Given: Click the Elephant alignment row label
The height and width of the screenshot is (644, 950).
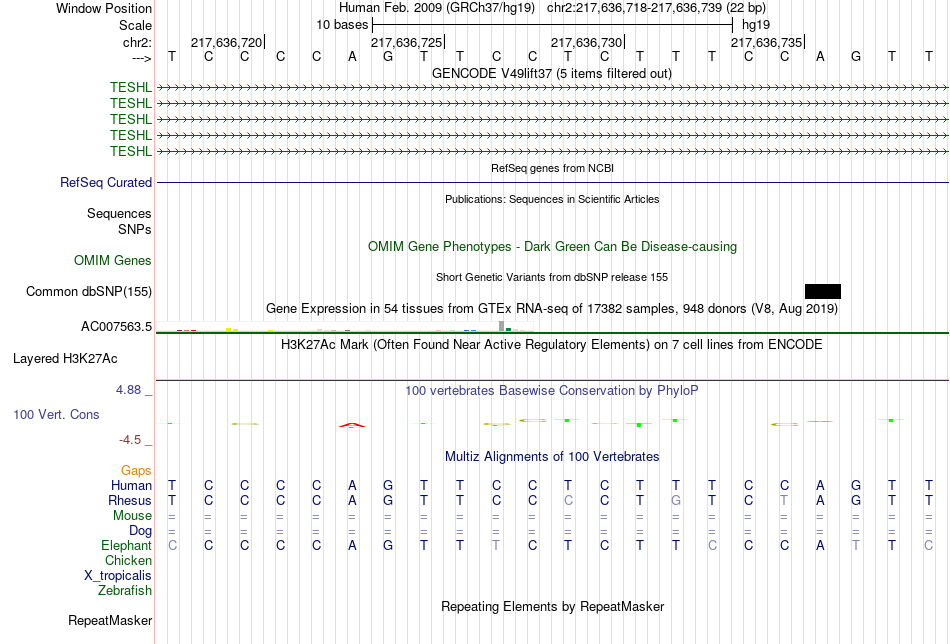Looking at the screenshot, I should coord(127,546).
